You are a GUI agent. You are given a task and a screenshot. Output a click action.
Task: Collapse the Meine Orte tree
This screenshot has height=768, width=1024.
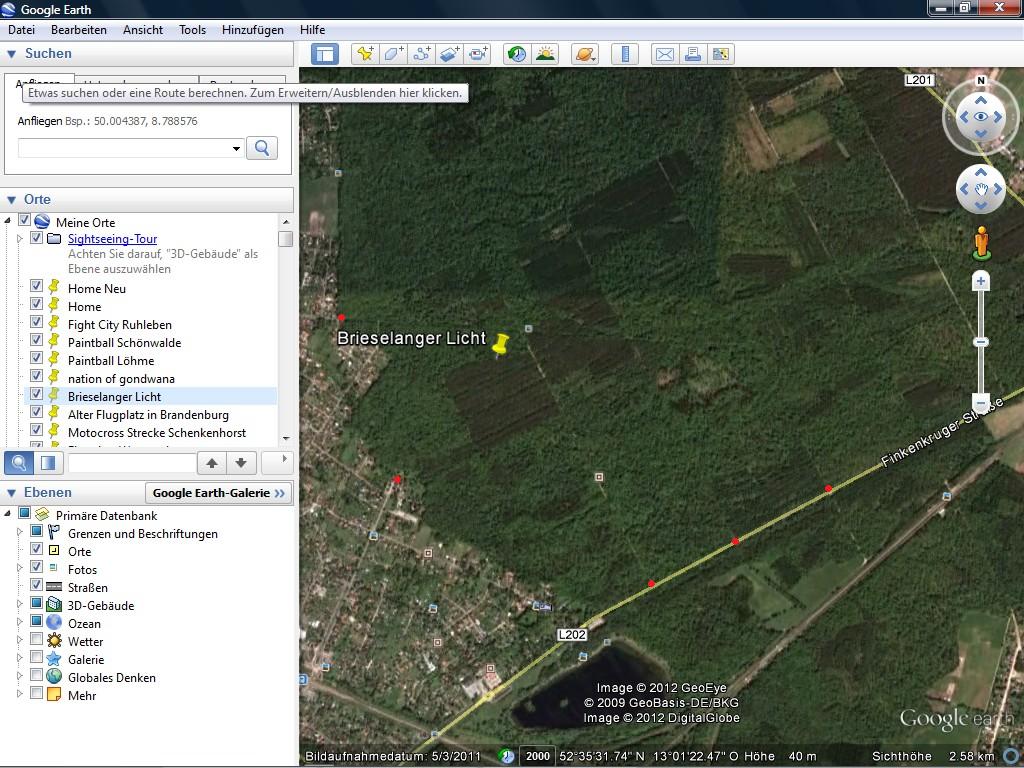tap(8, 221)
